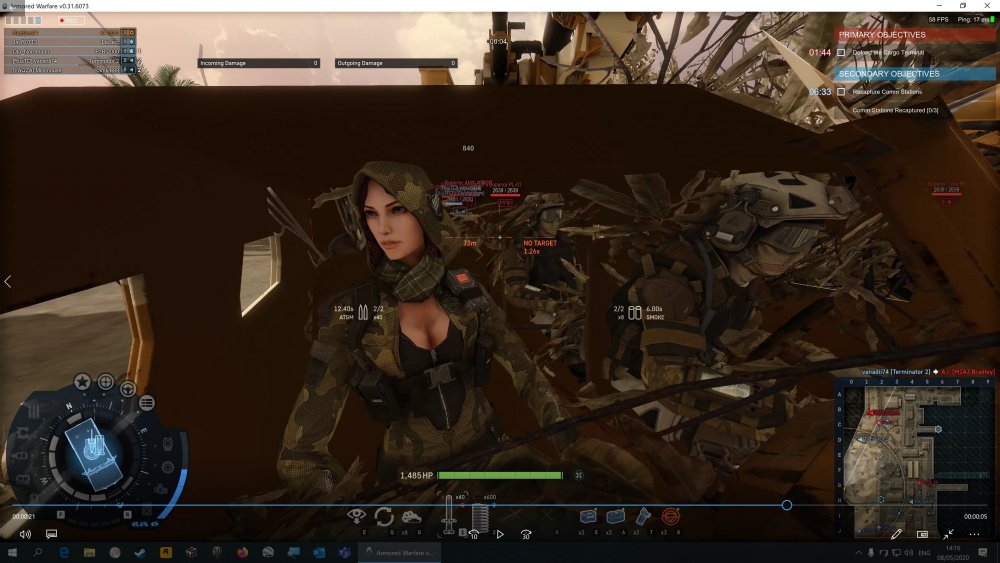Click the SECONDARY OBJECTIVES header
Image resolution: width=1000 pixels, height=563 pixels.
point(915,74)
